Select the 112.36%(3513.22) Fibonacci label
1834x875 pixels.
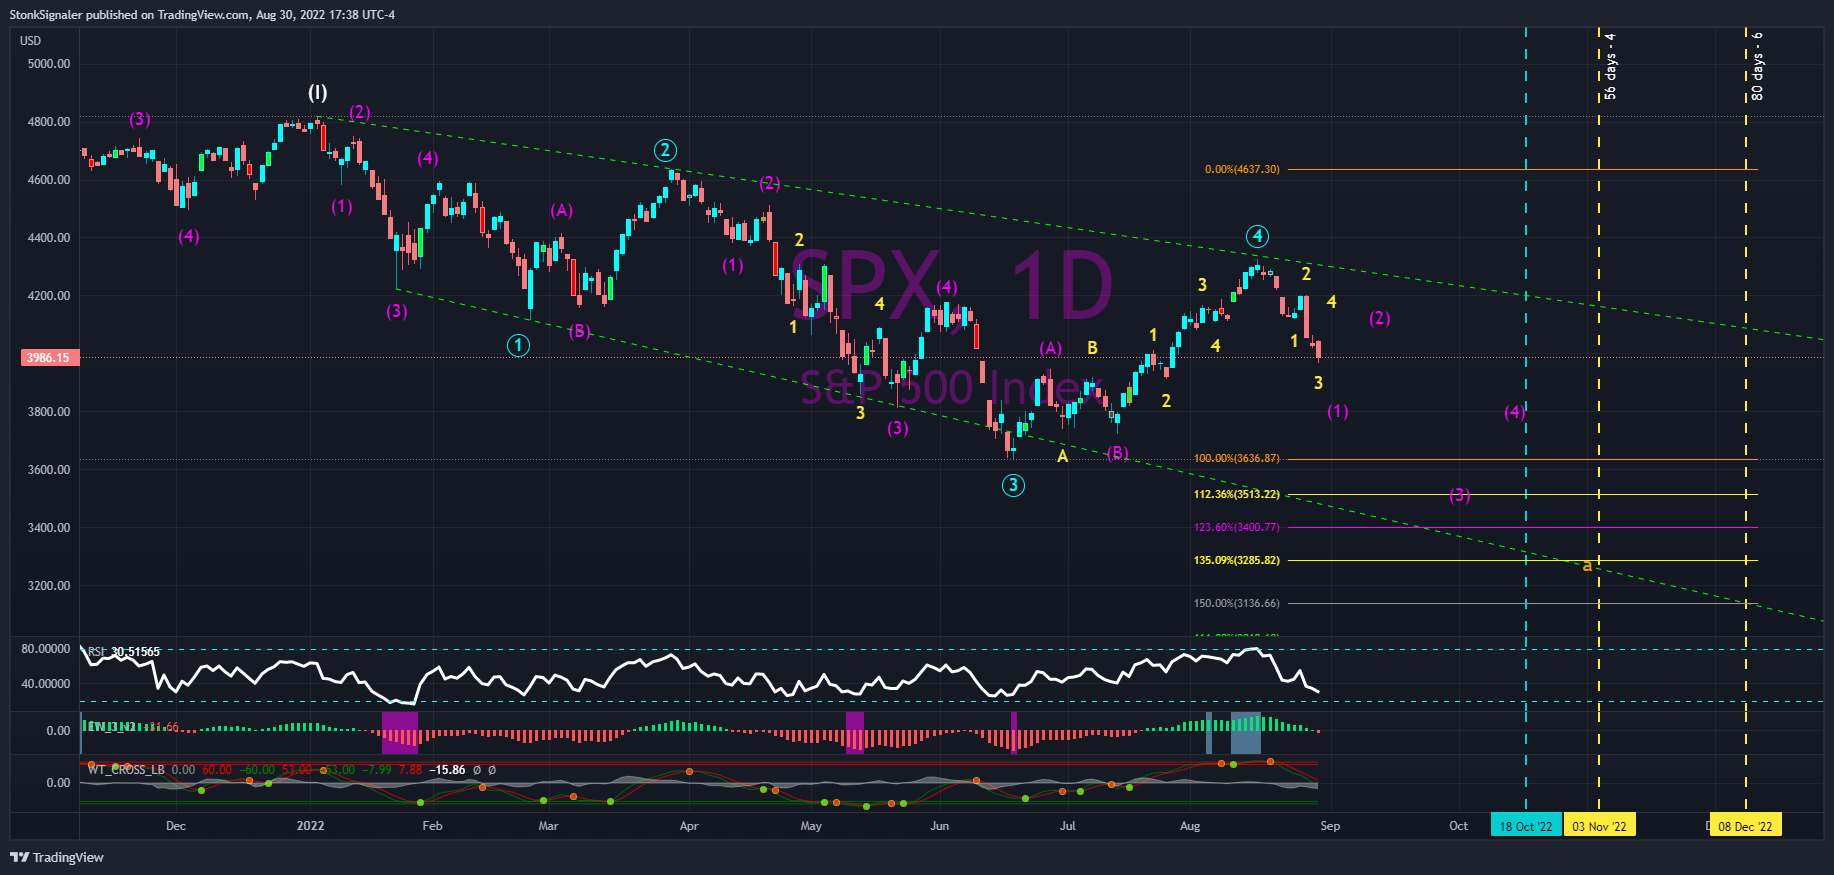tap(1236, 494)
